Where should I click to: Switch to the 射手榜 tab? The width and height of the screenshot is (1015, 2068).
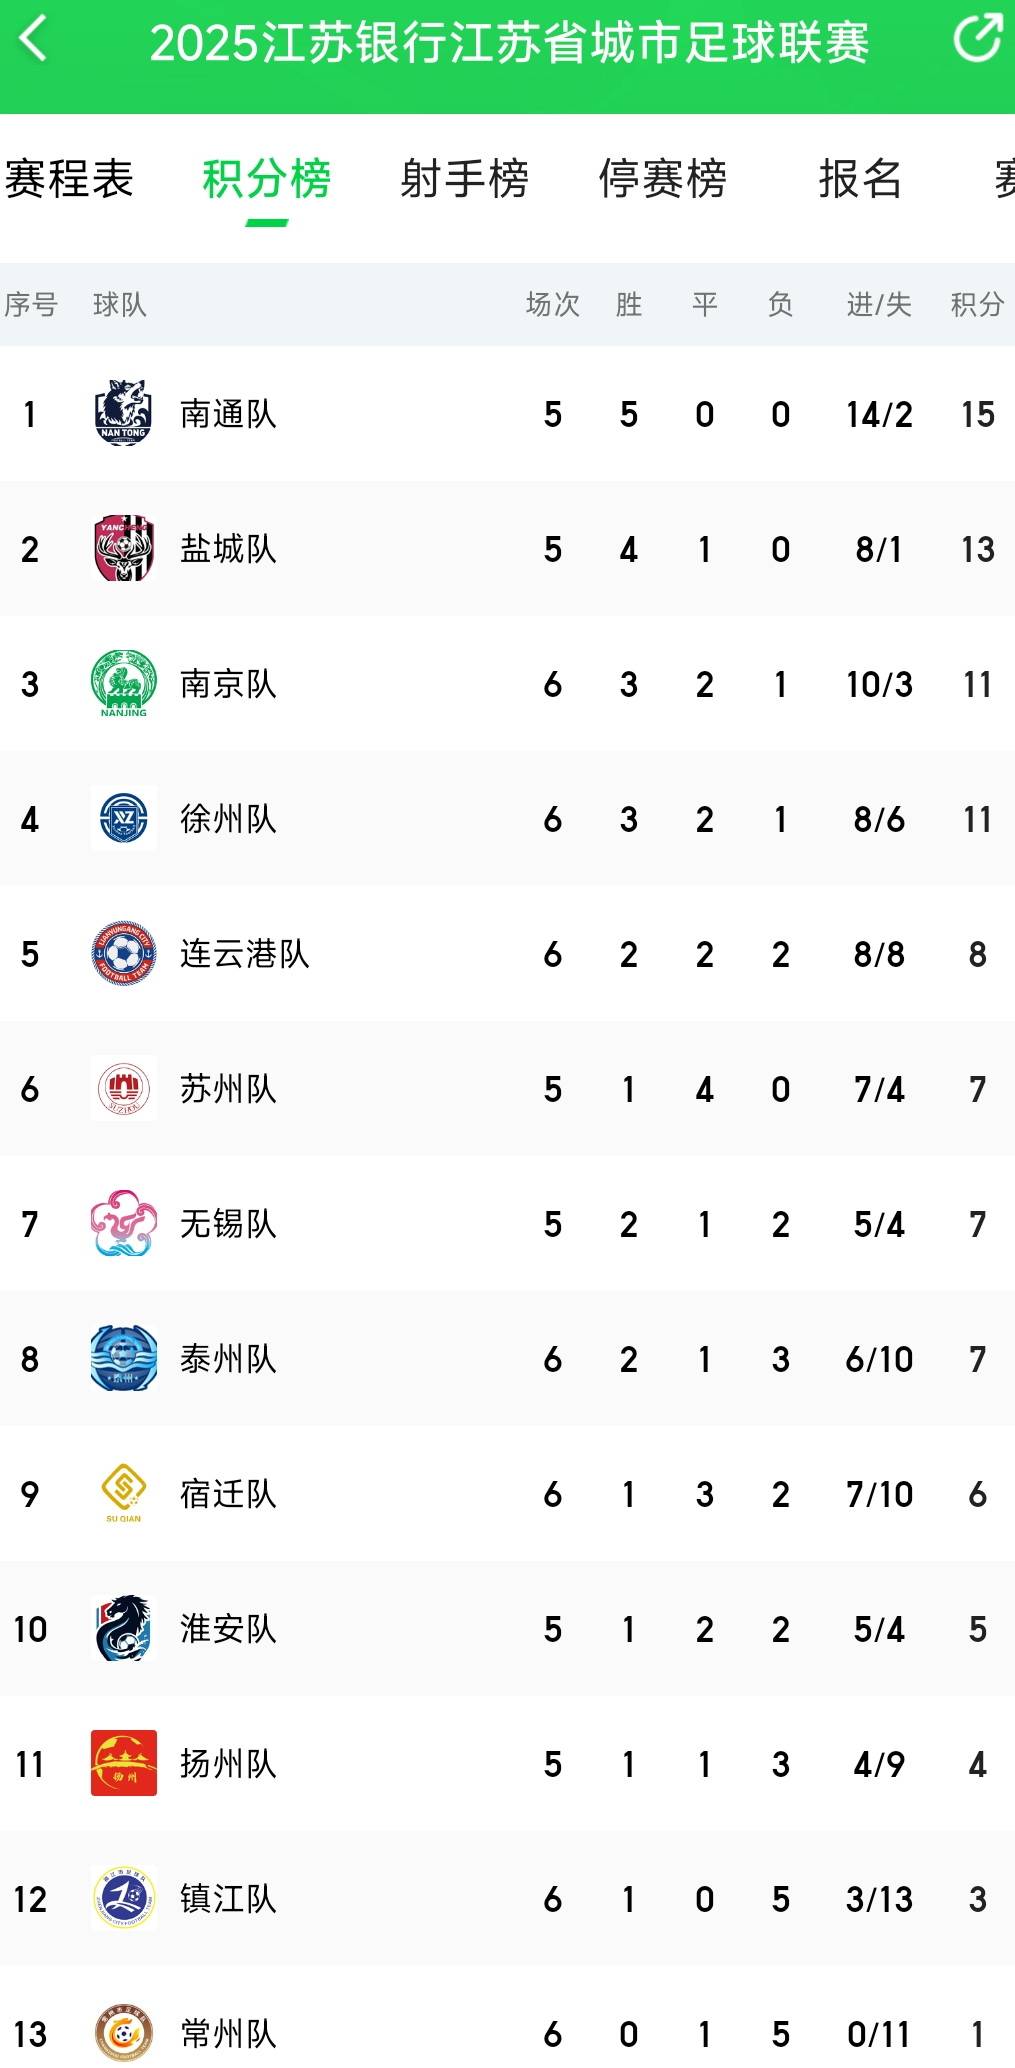465,180
